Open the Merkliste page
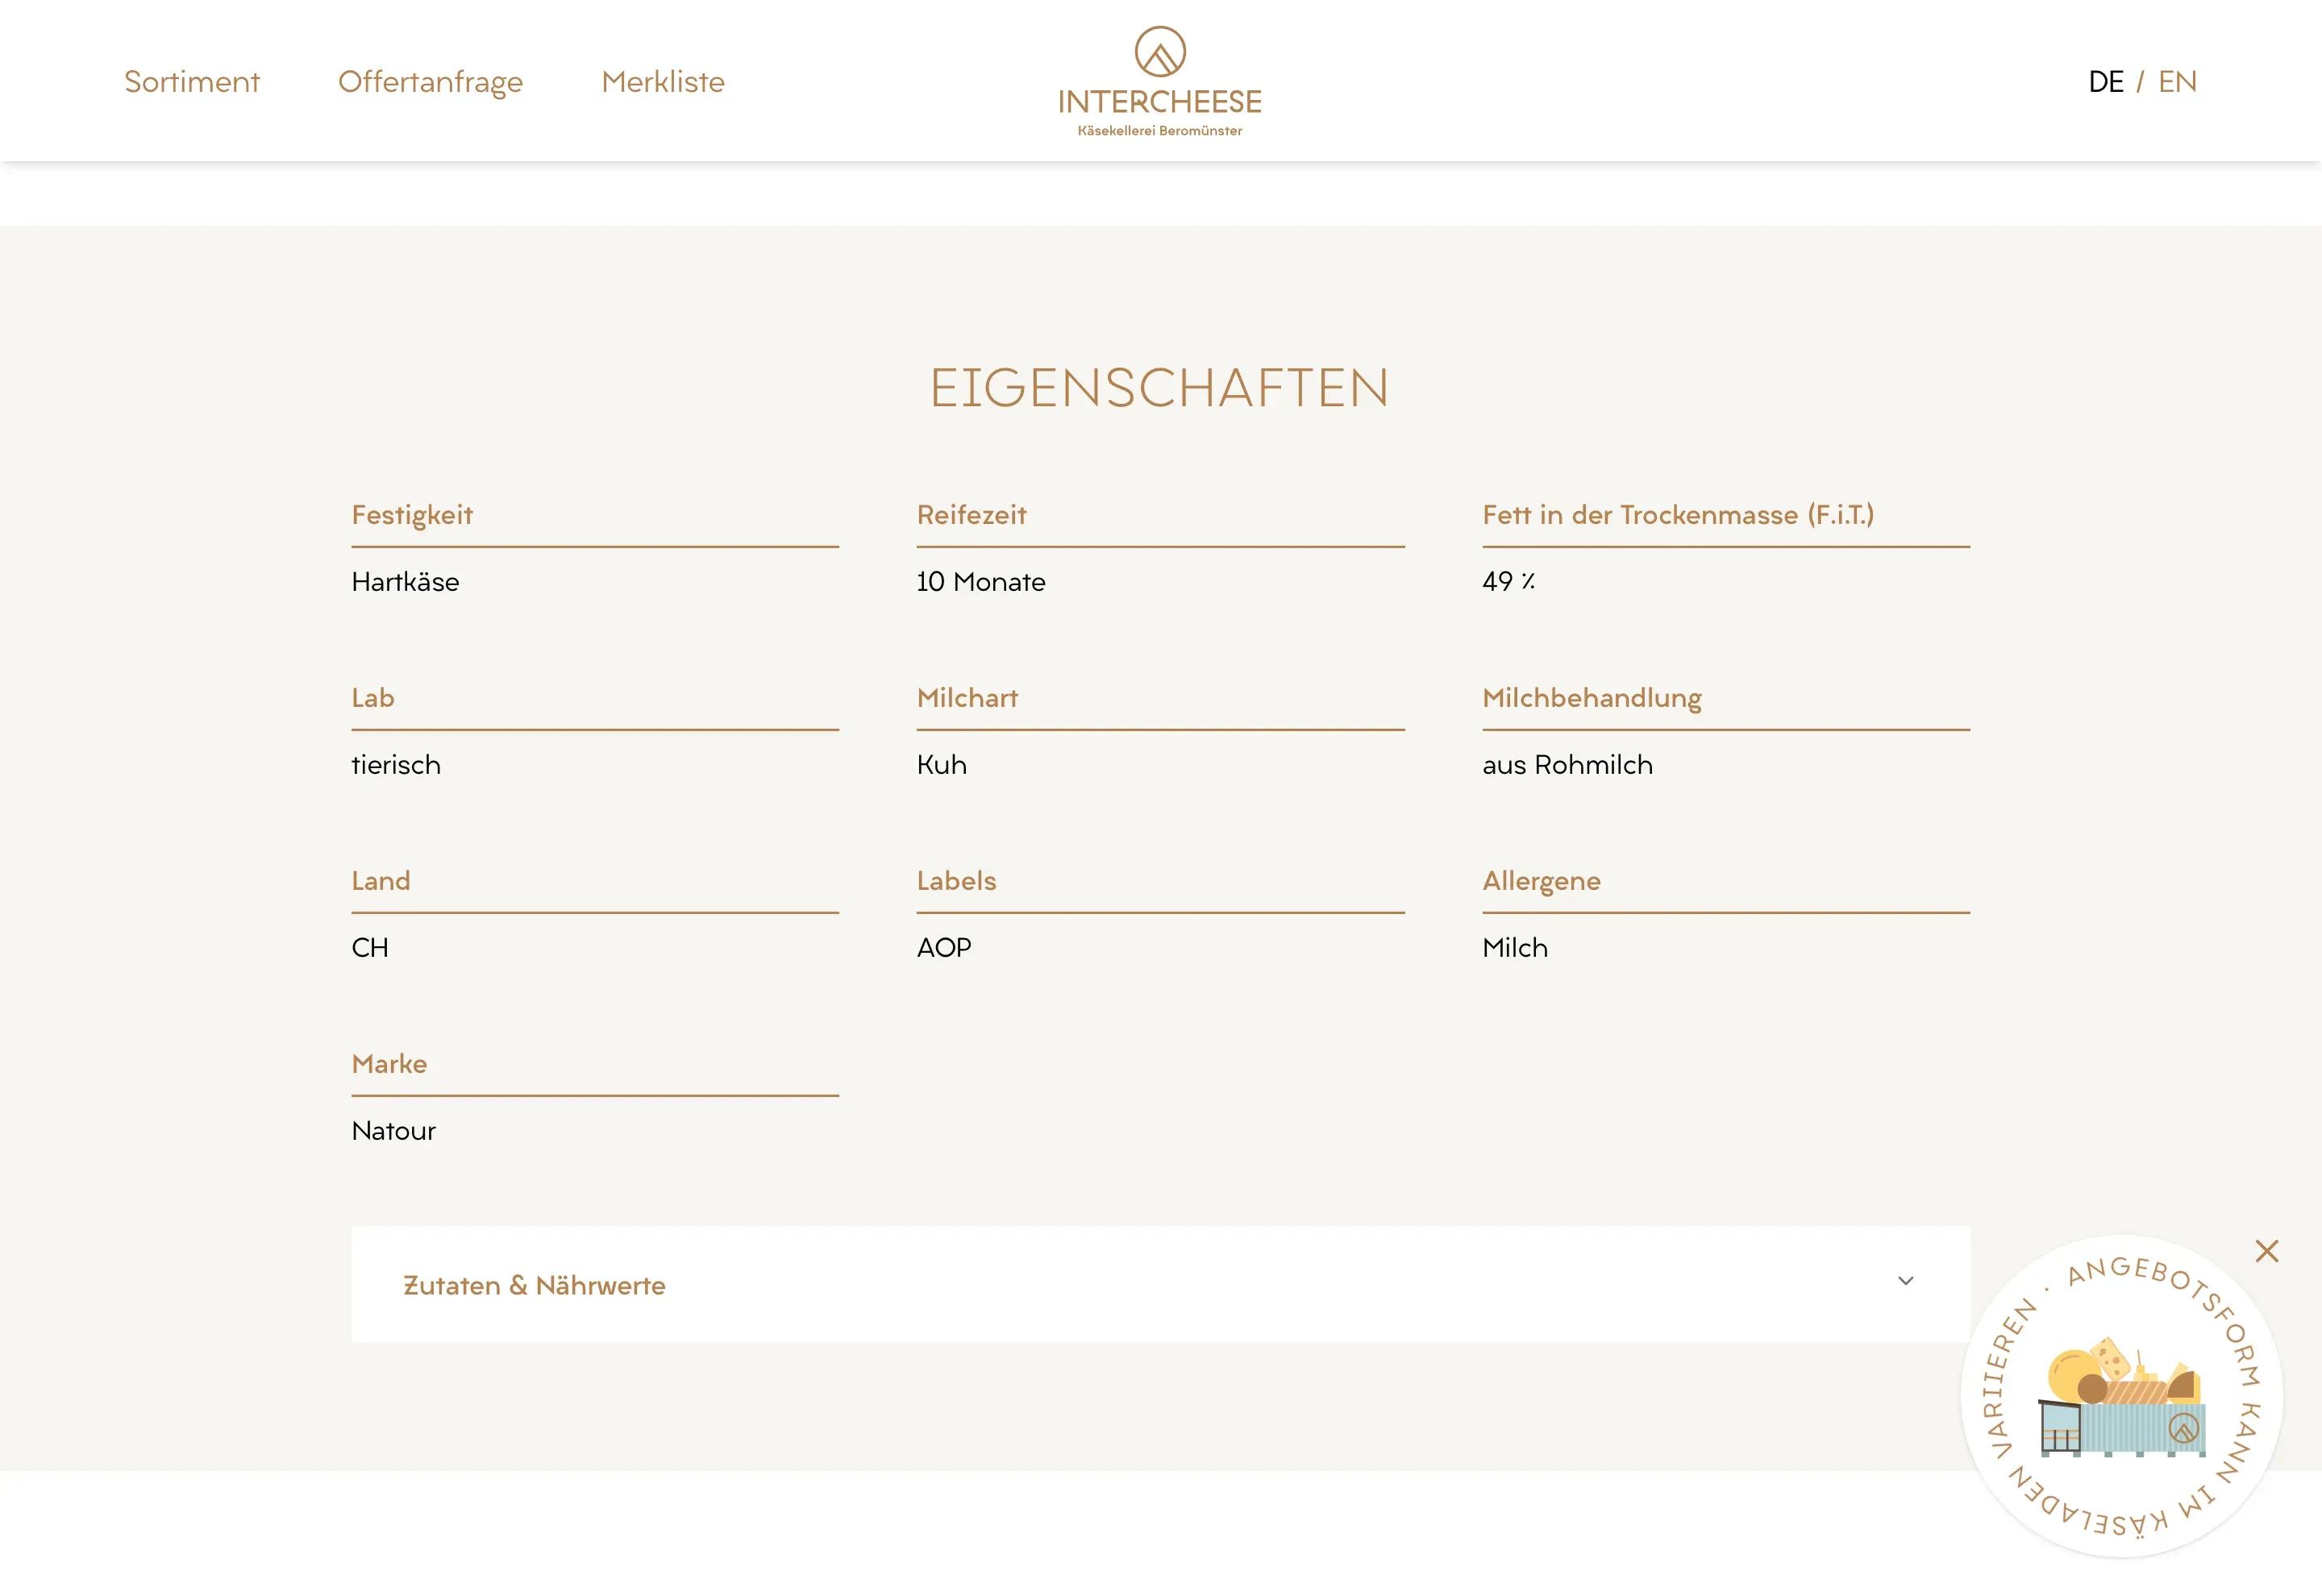The height and width of the screenshot is (1596, 2322). point(662,81)
